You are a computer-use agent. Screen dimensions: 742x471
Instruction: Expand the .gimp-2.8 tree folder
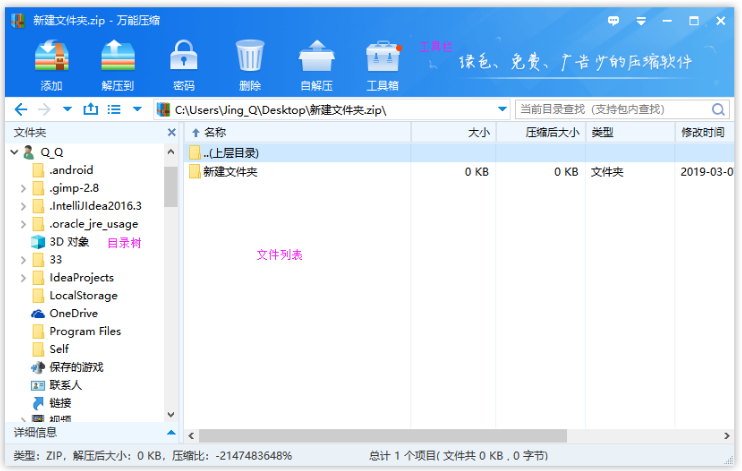click(23, 188)
